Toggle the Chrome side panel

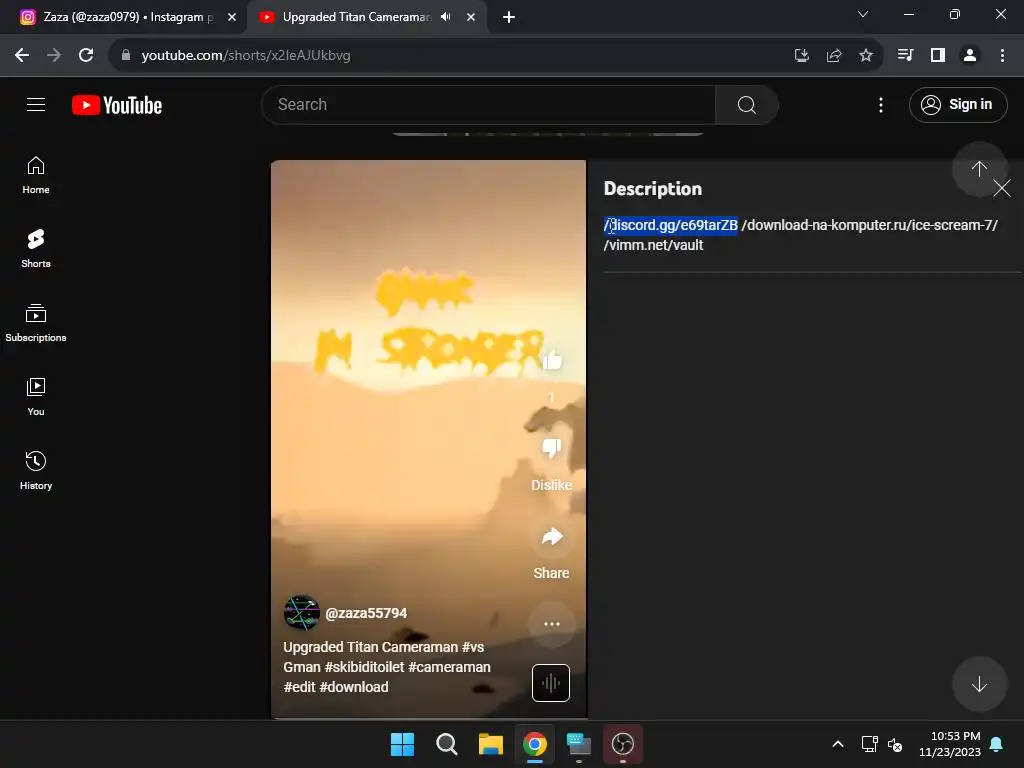click(x=938, y=56)
